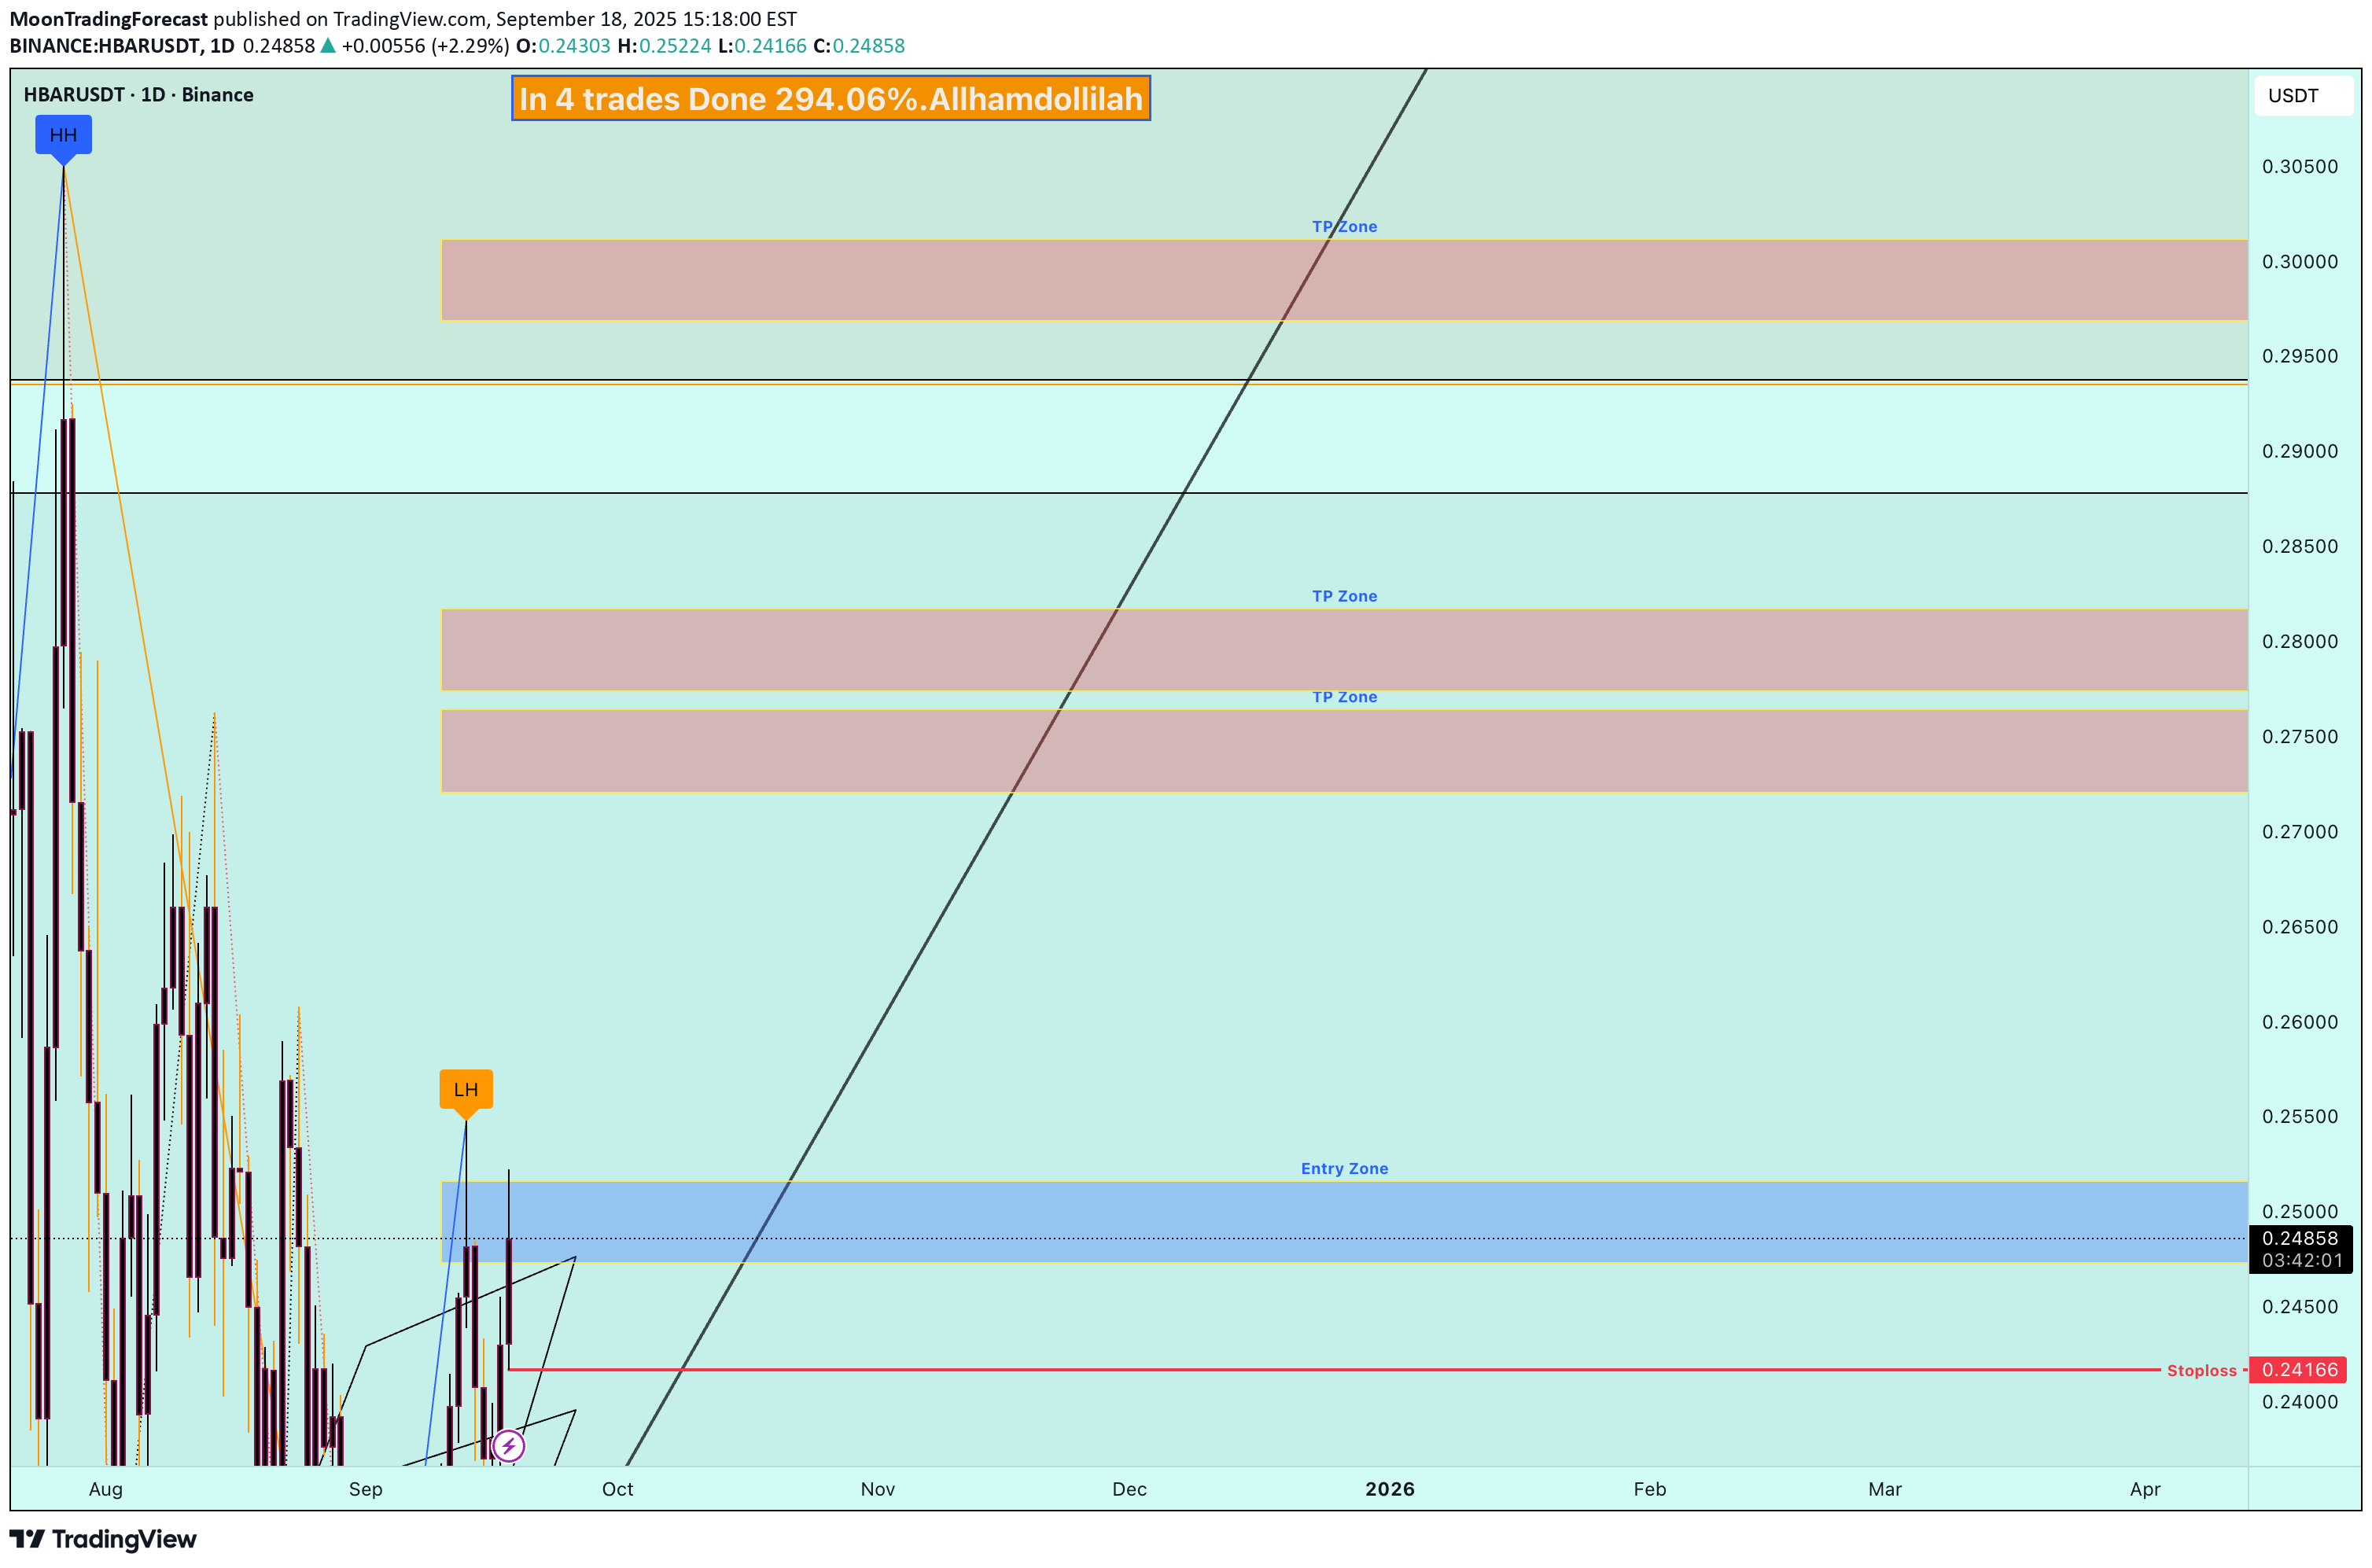Select the Entry Zone label
The image size is (2372, 1568).
[x=1344, y=1168]
